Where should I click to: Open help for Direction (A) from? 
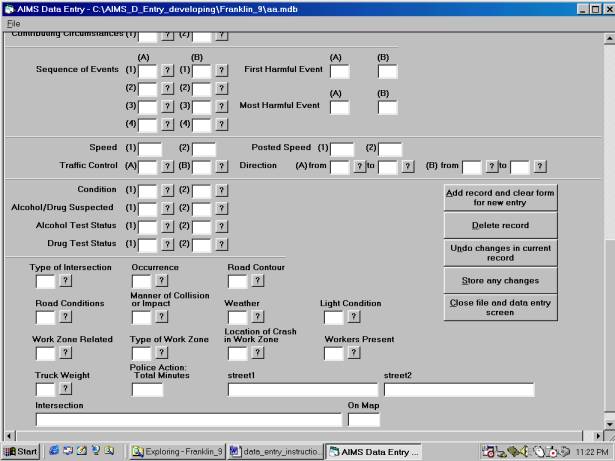[359, 166]
